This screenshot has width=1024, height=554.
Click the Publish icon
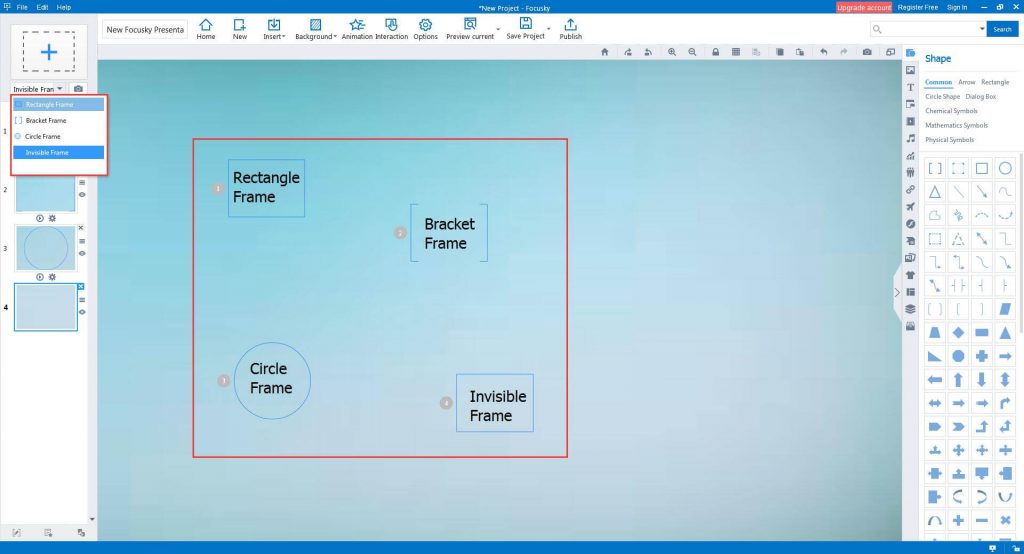570,28
